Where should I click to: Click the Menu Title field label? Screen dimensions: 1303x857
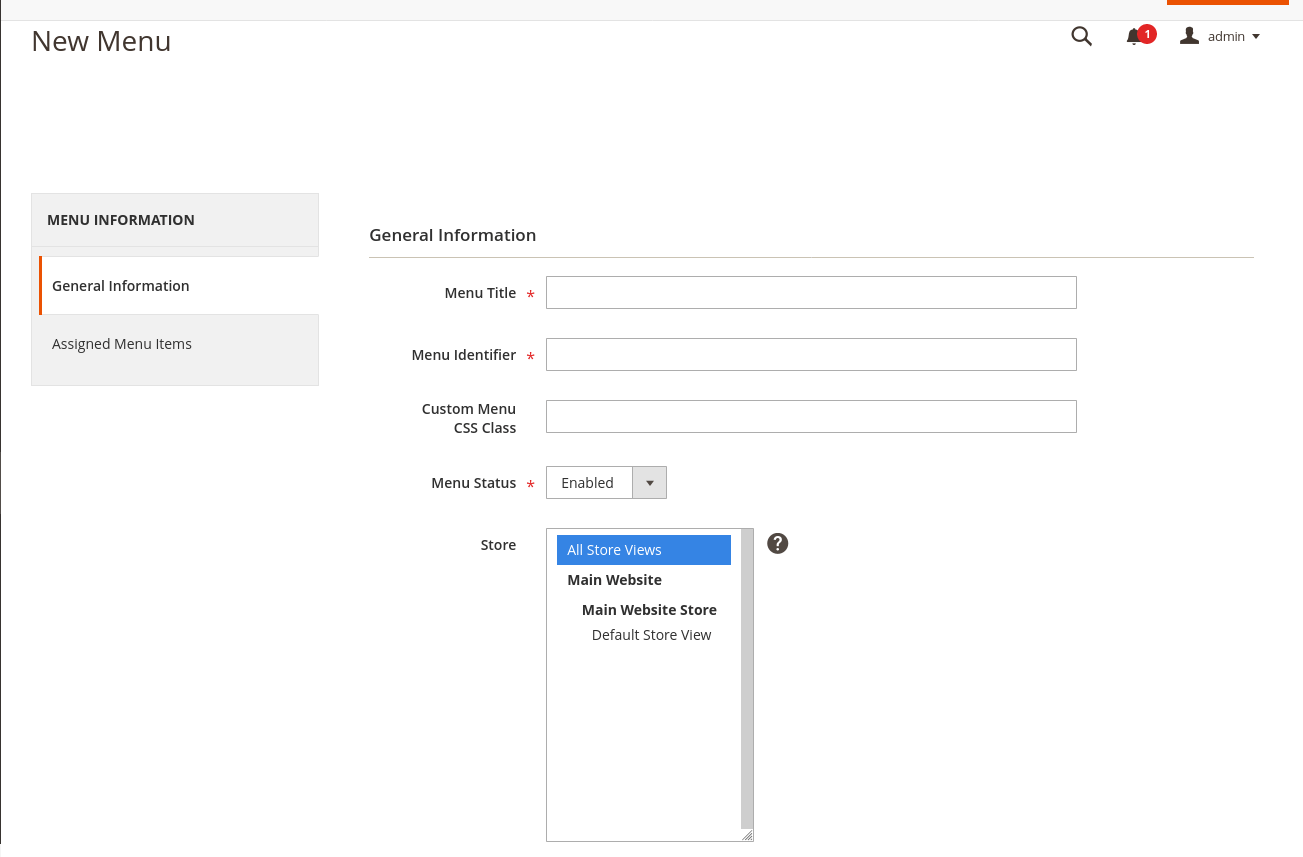point(480,293)
